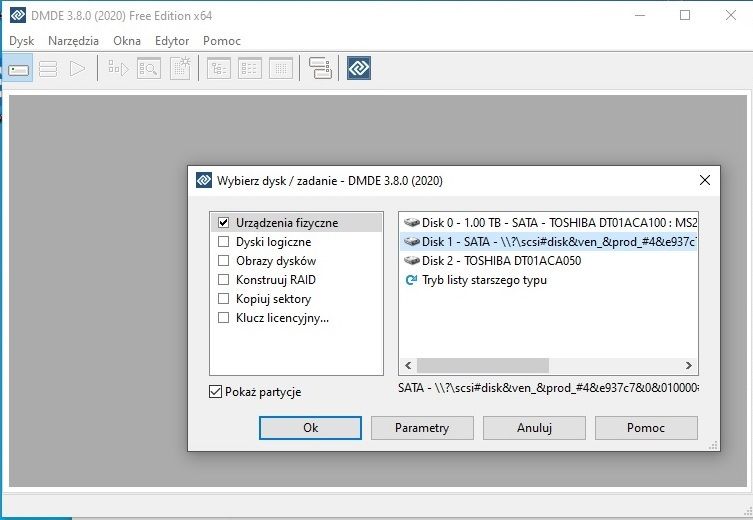Uncheck Urządzenia fizyczne checkbox

(223, 222)
